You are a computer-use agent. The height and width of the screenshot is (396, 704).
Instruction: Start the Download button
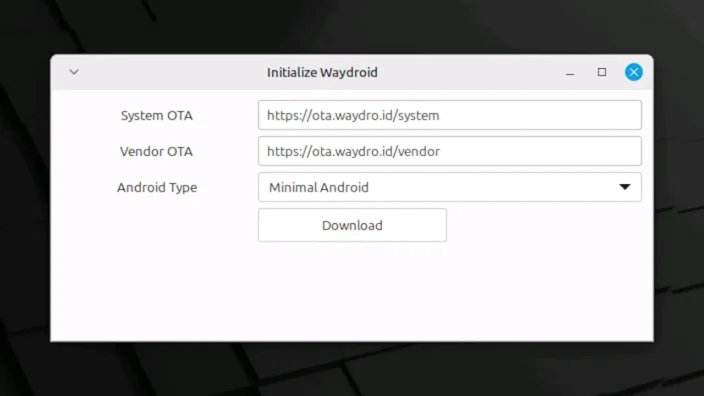tap(352, 225)
